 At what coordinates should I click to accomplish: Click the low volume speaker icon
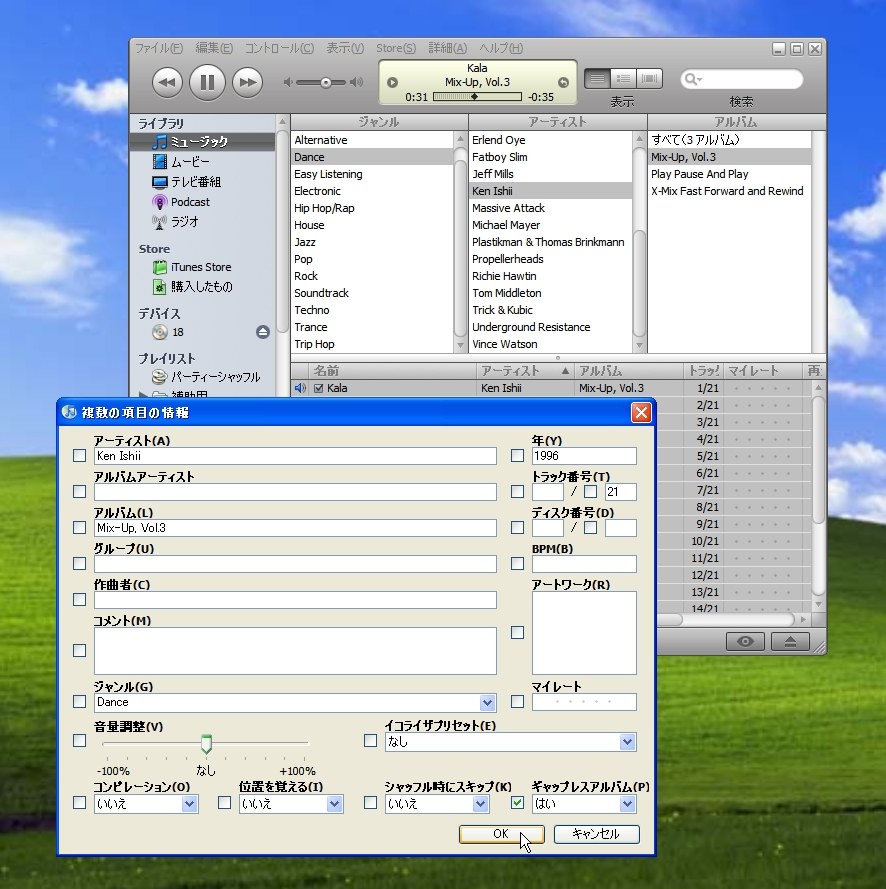[x=288, y=82]
